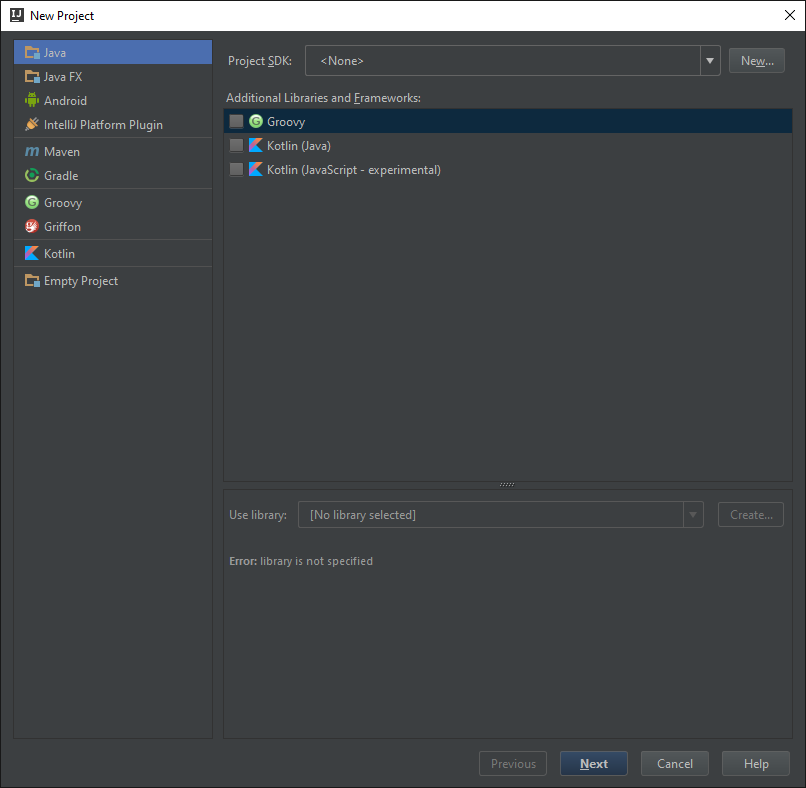Click the Empty Project folder icon
Screen dimensions: 806x788
pyautogui.click(x=32, y=281)
